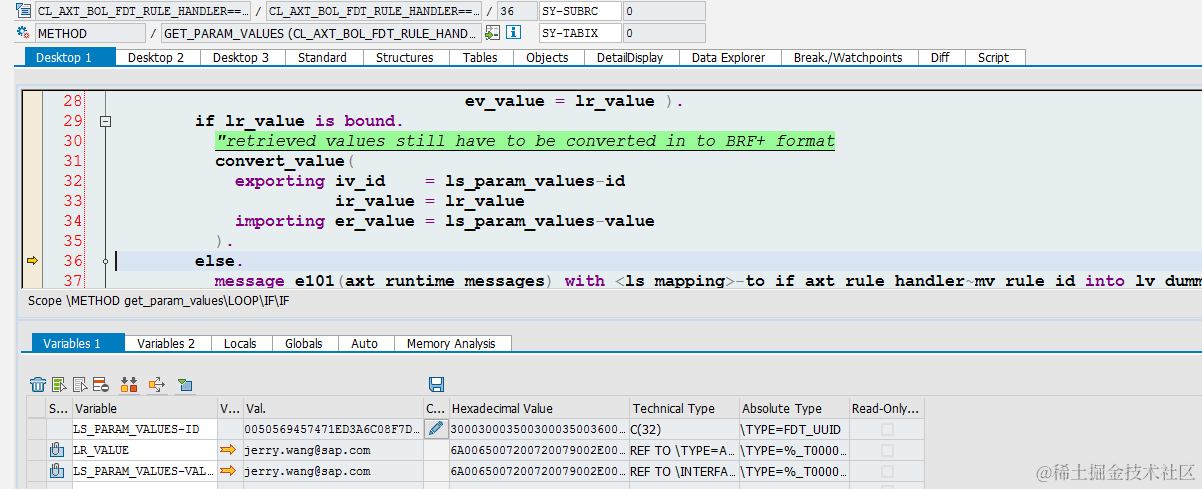Image resolution: width=1202 pixels, height=489 pixels.
Task: Click the second row-edit icon in variables toolbar
Action: click(x=79, y=384)
